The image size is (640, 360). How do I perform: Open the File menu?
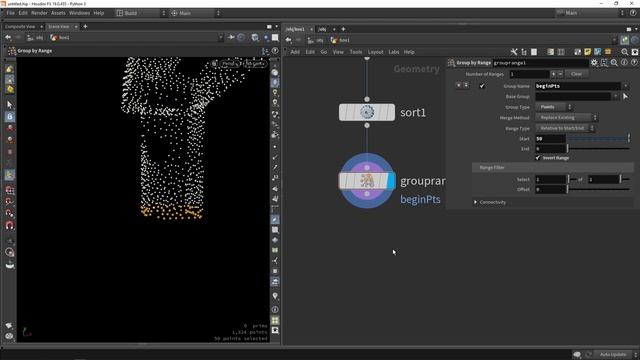pos(10,13)
